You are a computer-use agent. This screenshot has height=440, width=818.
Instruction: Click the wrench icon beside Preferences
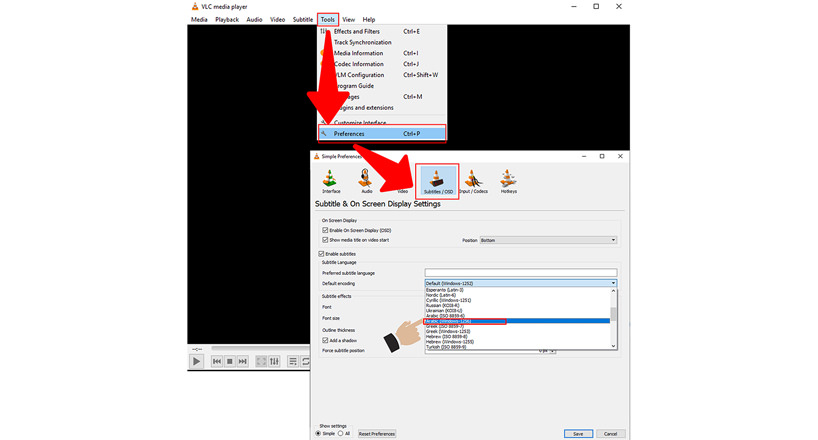324,134
